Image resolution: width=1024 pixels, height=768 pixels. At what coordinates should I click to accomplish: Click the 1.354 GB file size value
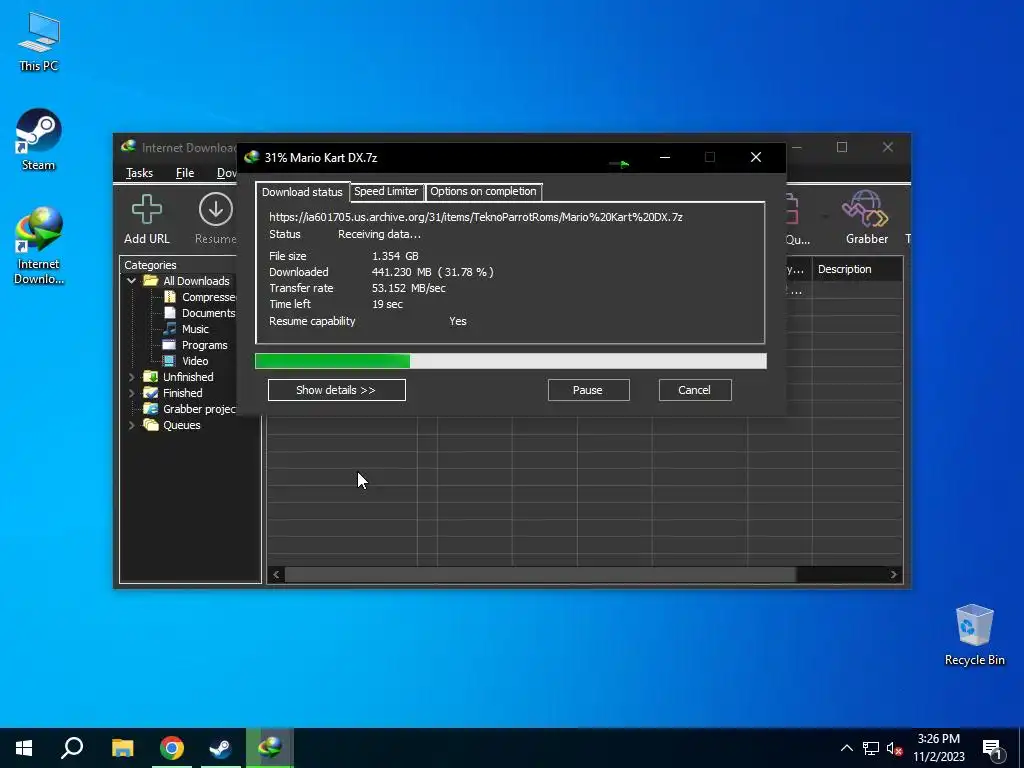click(395, 256)
